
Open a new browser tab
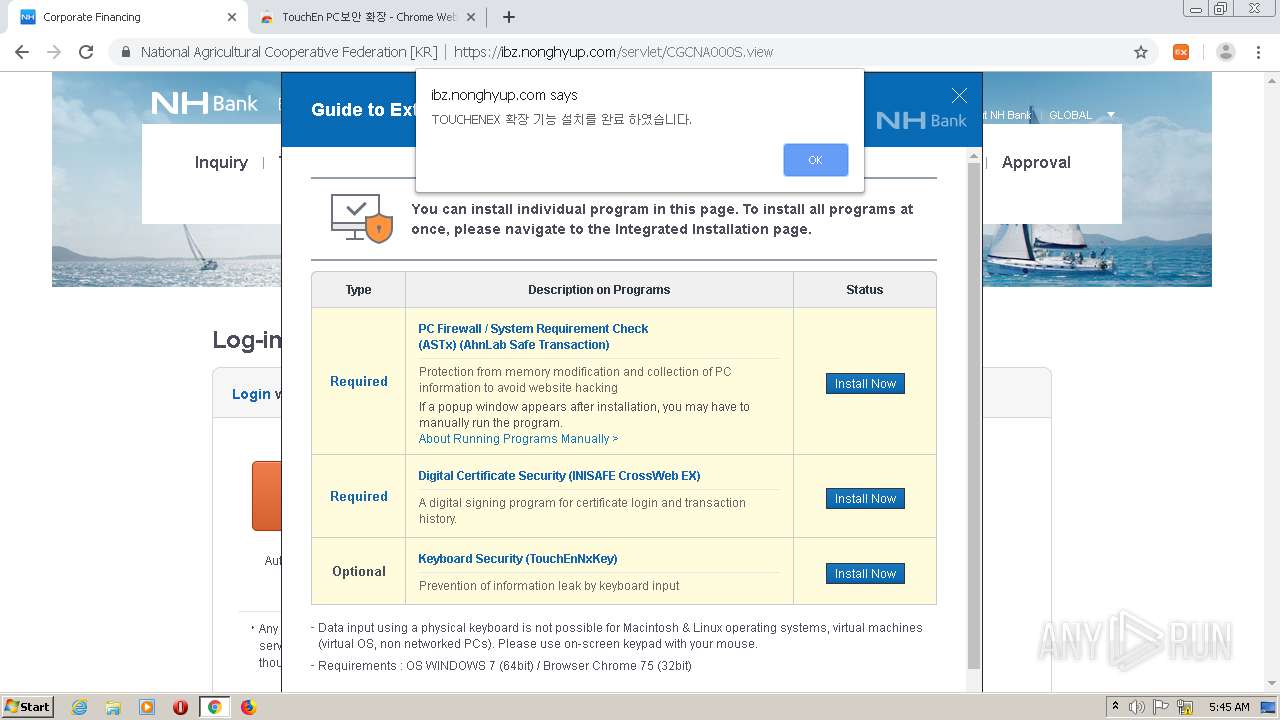coord(509,17)
